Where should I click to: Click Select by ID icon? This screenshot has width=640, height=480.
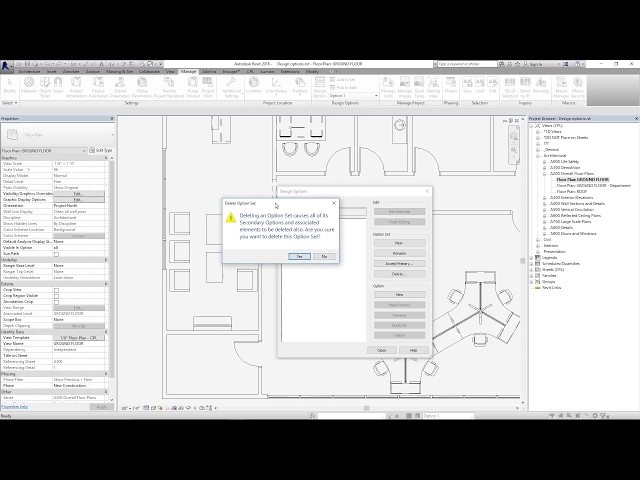click(525, 87)
